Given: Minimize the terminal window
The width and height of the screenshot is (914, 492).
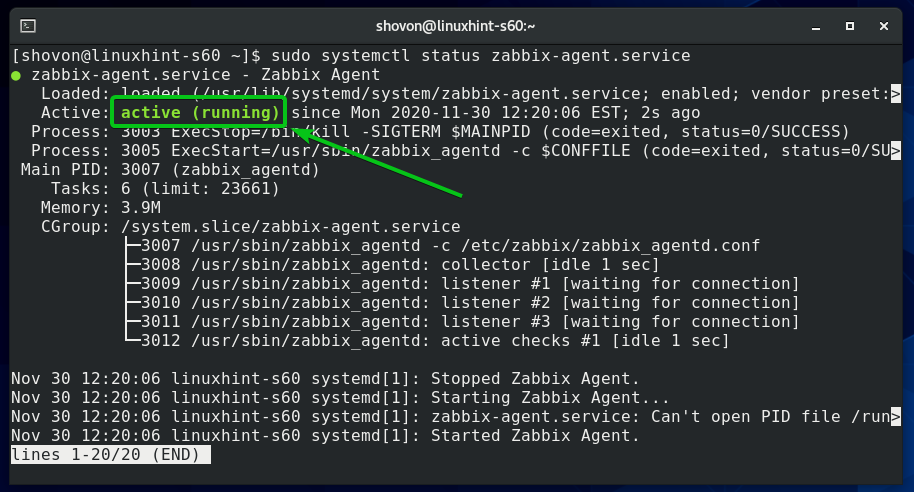Looking at the screenshot, I should 812,23.
